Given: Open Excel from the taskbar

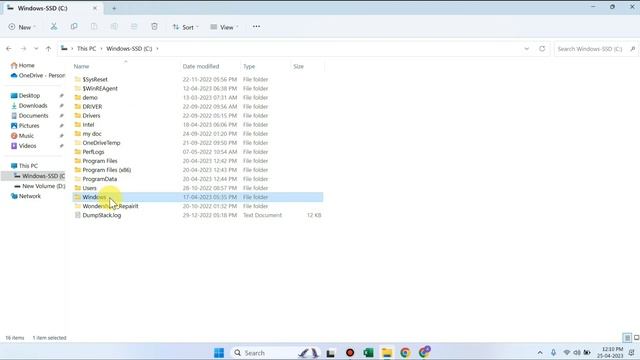Looking at the screenshot, I should [368, 353].
